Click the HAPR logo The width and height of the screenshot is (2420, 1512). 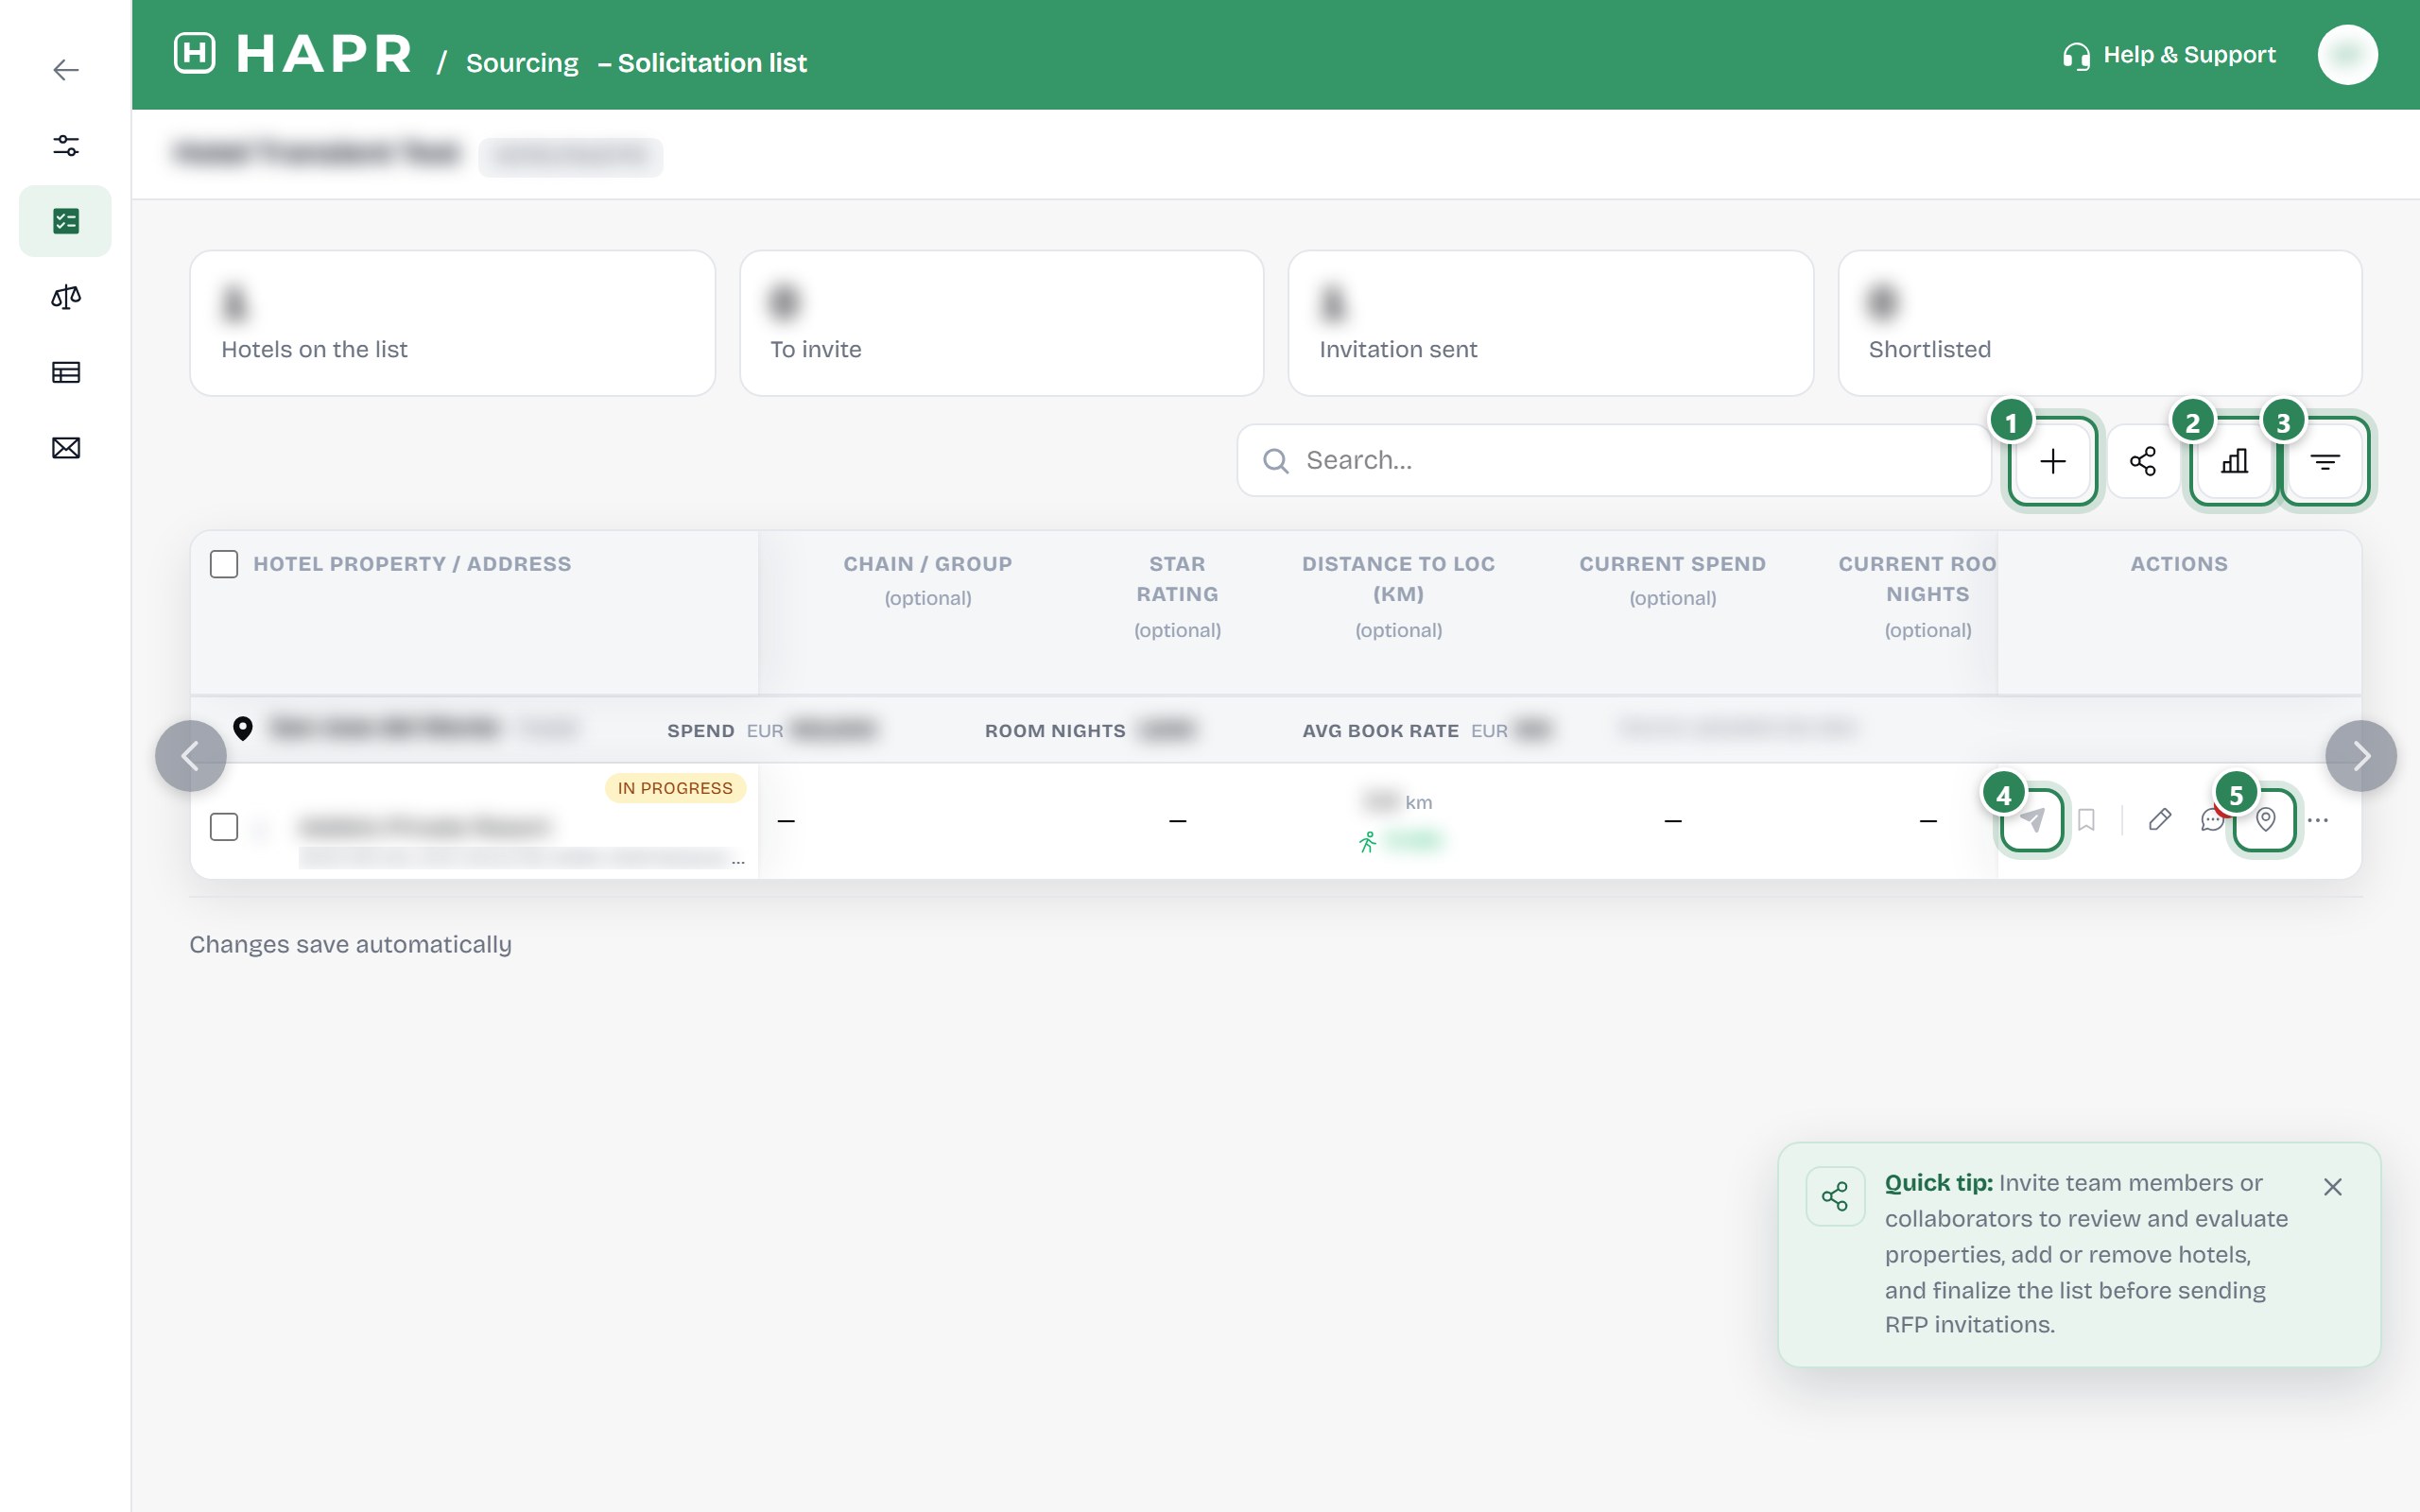tap(293, 54)
